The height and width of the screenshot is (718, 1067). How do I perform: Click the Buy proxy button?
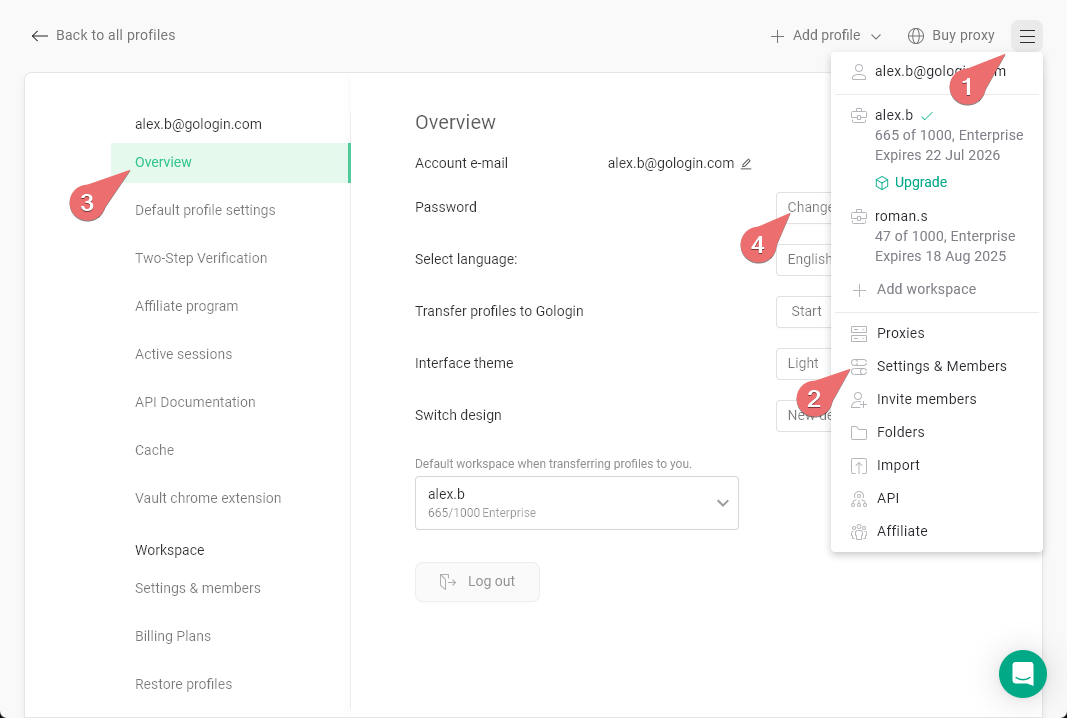[951, 35]
